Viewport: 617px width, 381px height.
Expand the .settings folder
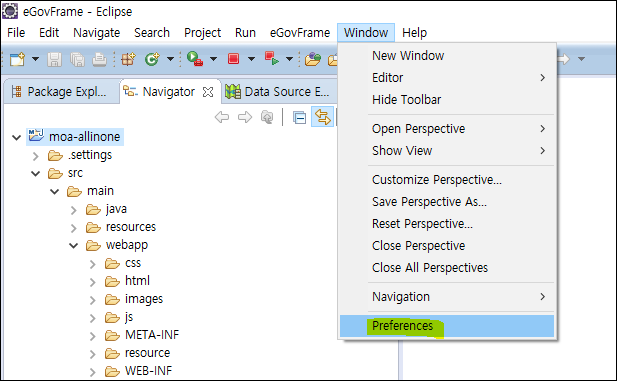36,156
